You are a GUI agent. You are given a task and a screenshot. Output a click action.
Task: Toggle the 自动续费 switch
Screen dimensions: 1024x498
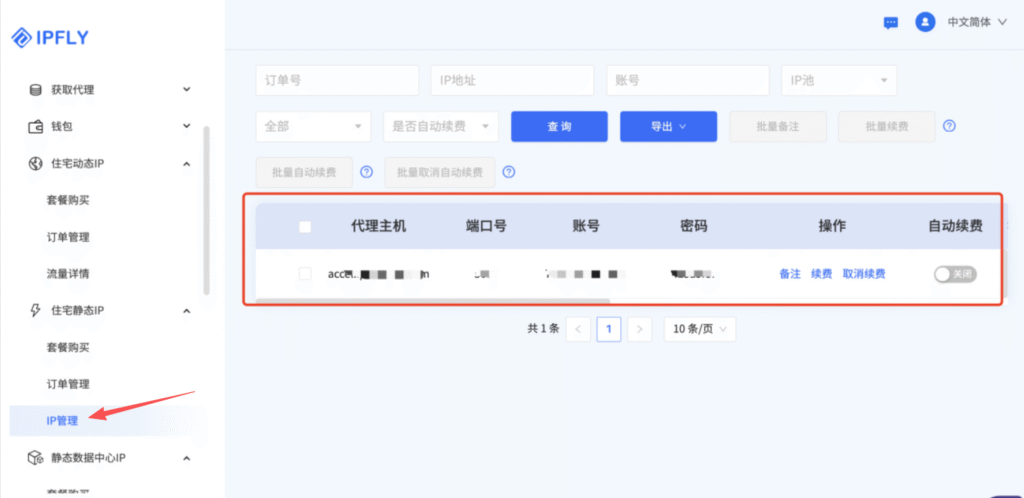tap(955, 275)
